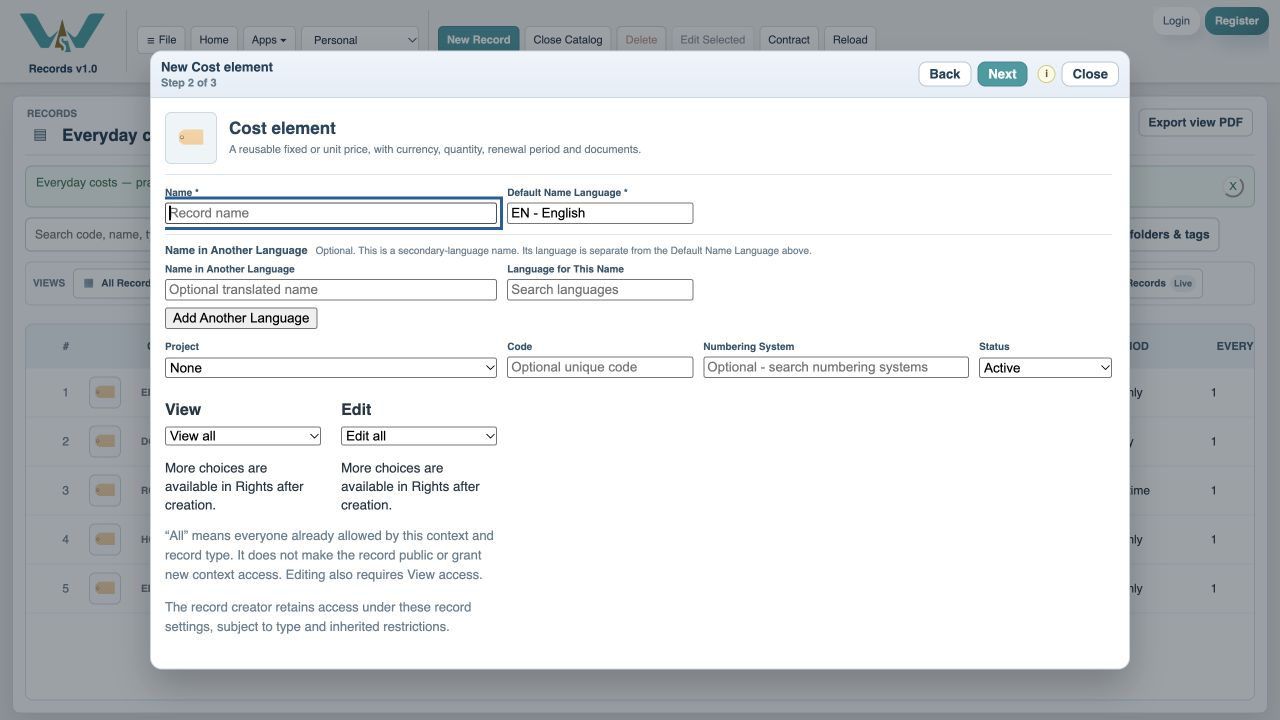Screen dimensions: 1280x720
Task: Click the Search code, name records field
Action: tap(90, 235)
